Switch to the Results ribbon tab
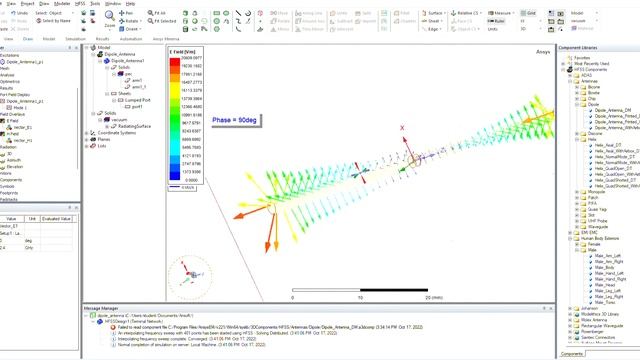 102,39
